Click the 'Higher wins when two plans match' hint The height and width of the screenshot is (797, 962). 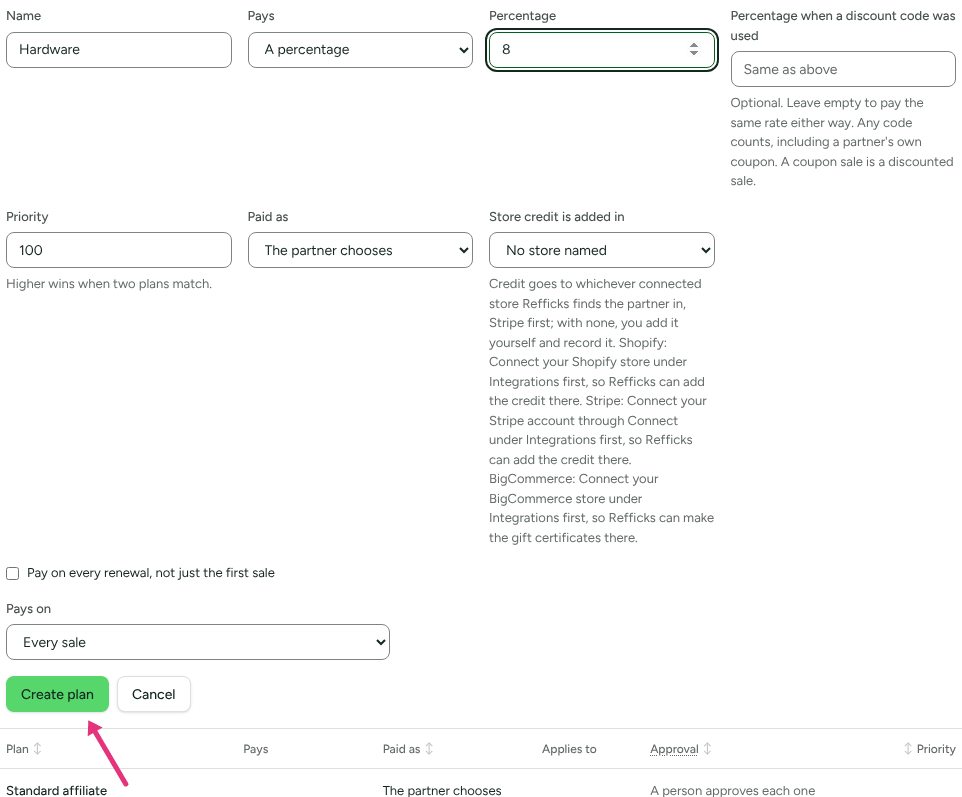(109, 283)
